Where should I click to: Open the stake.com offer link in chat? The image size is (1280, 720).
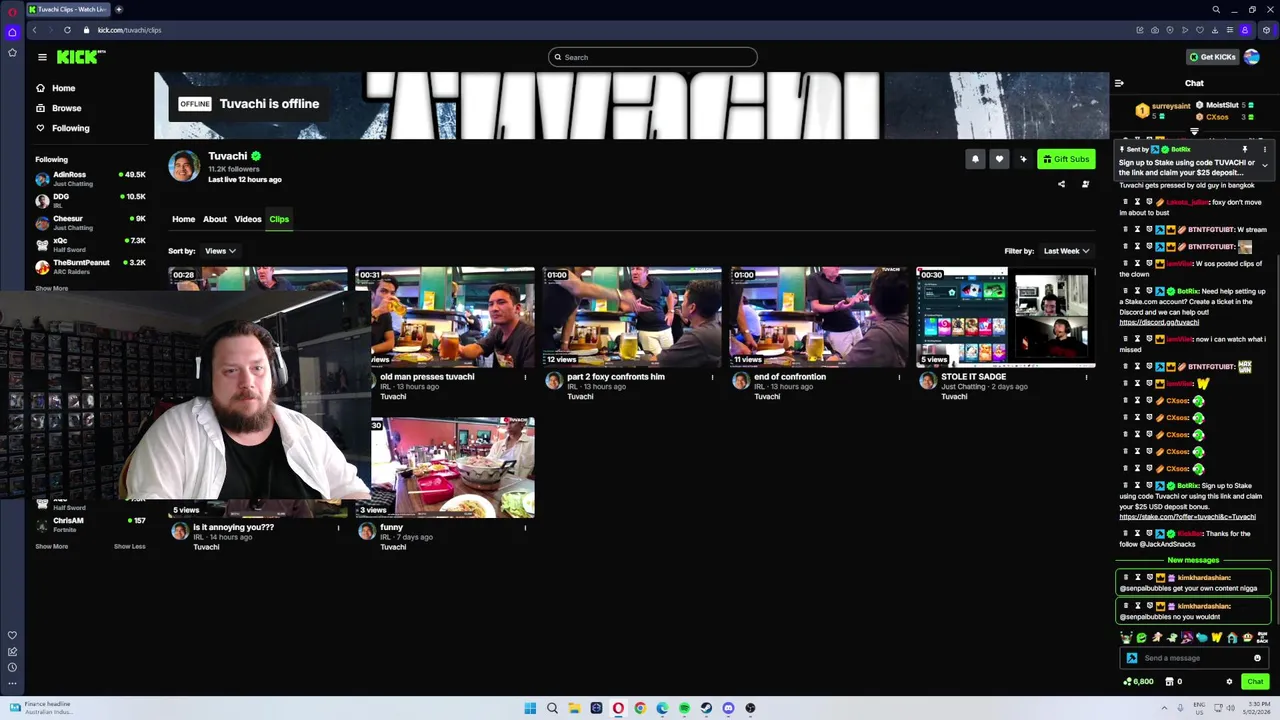tap(1187, 517)
